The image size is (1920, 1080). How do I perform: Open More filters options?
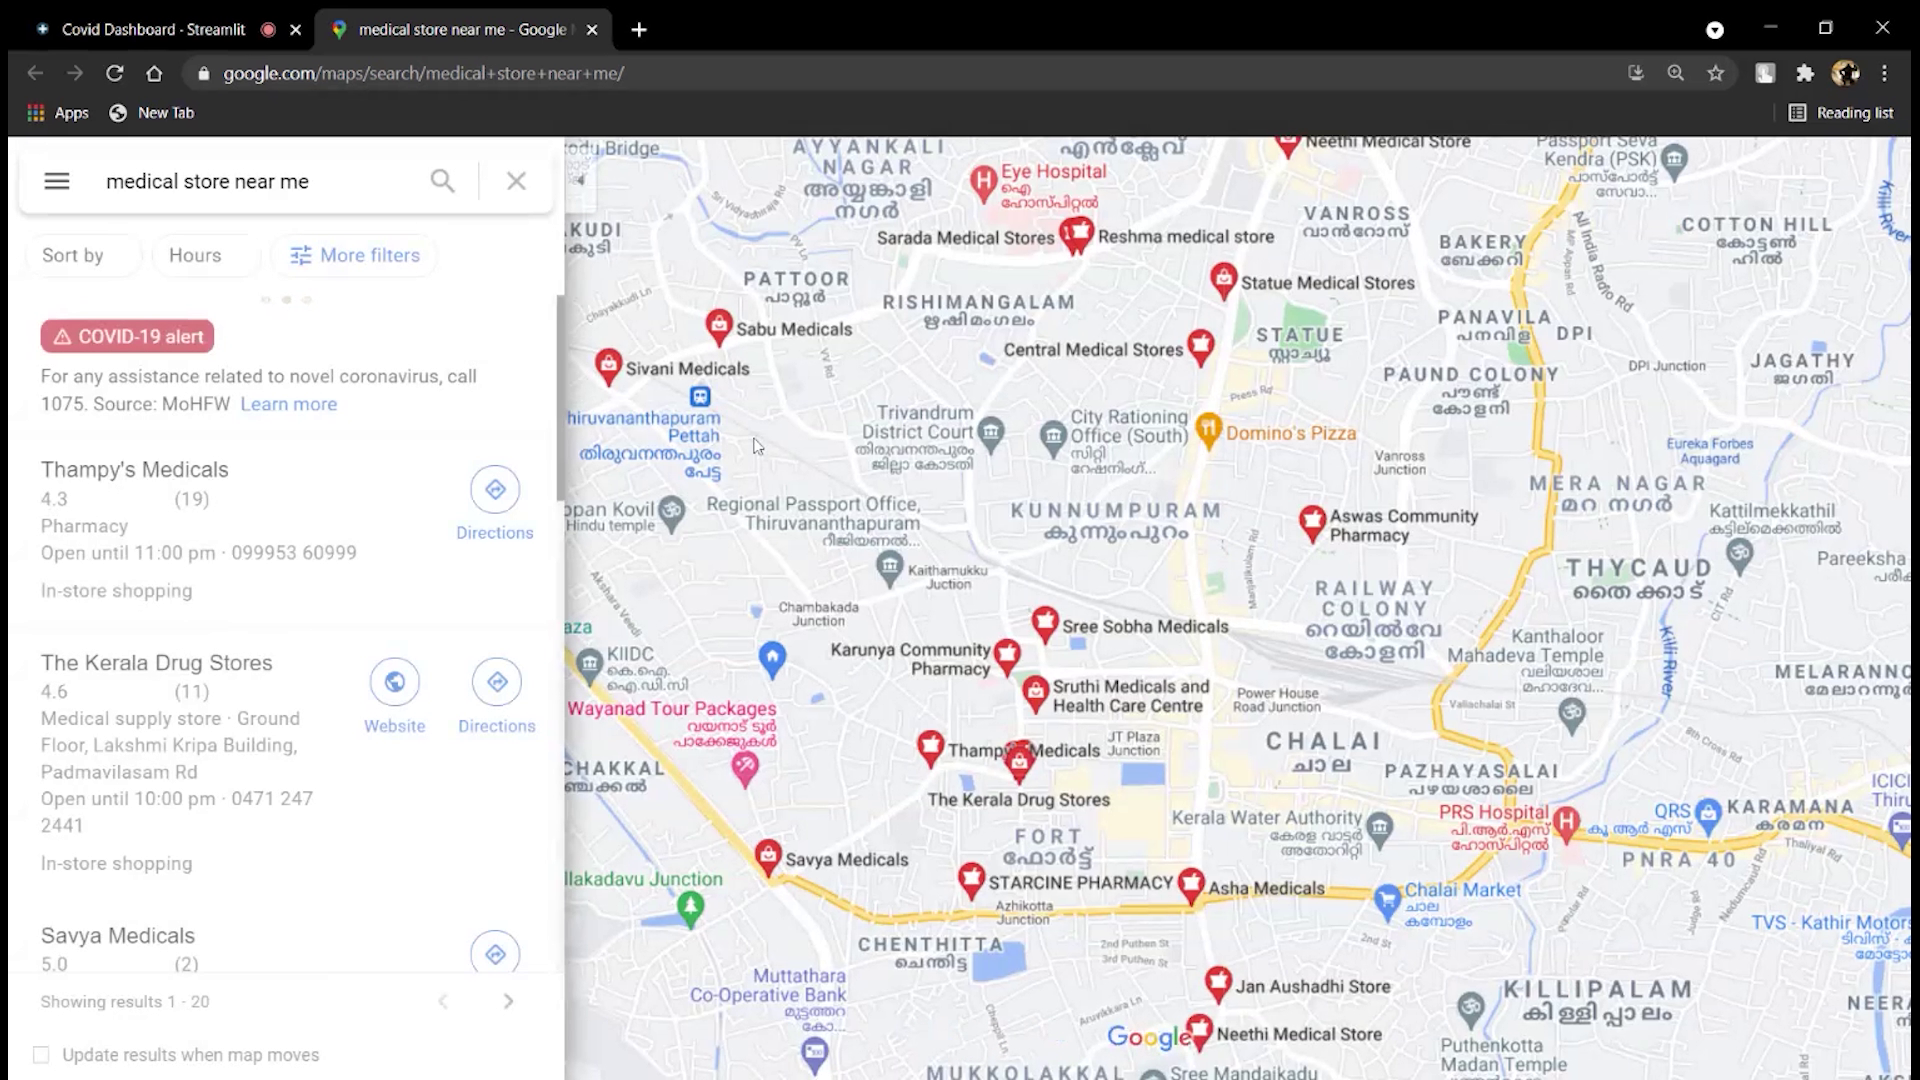pyautogui.click(x=356, y=255)
